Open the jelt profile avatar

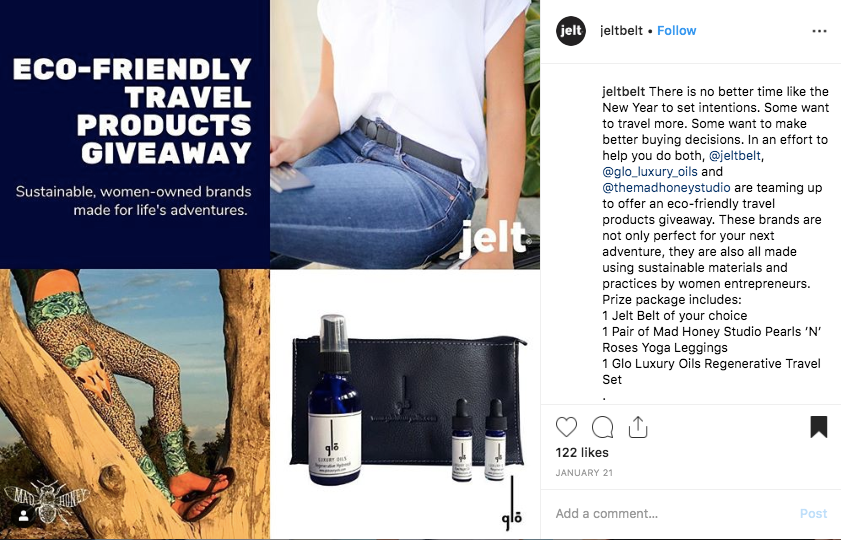coord(571,31)
